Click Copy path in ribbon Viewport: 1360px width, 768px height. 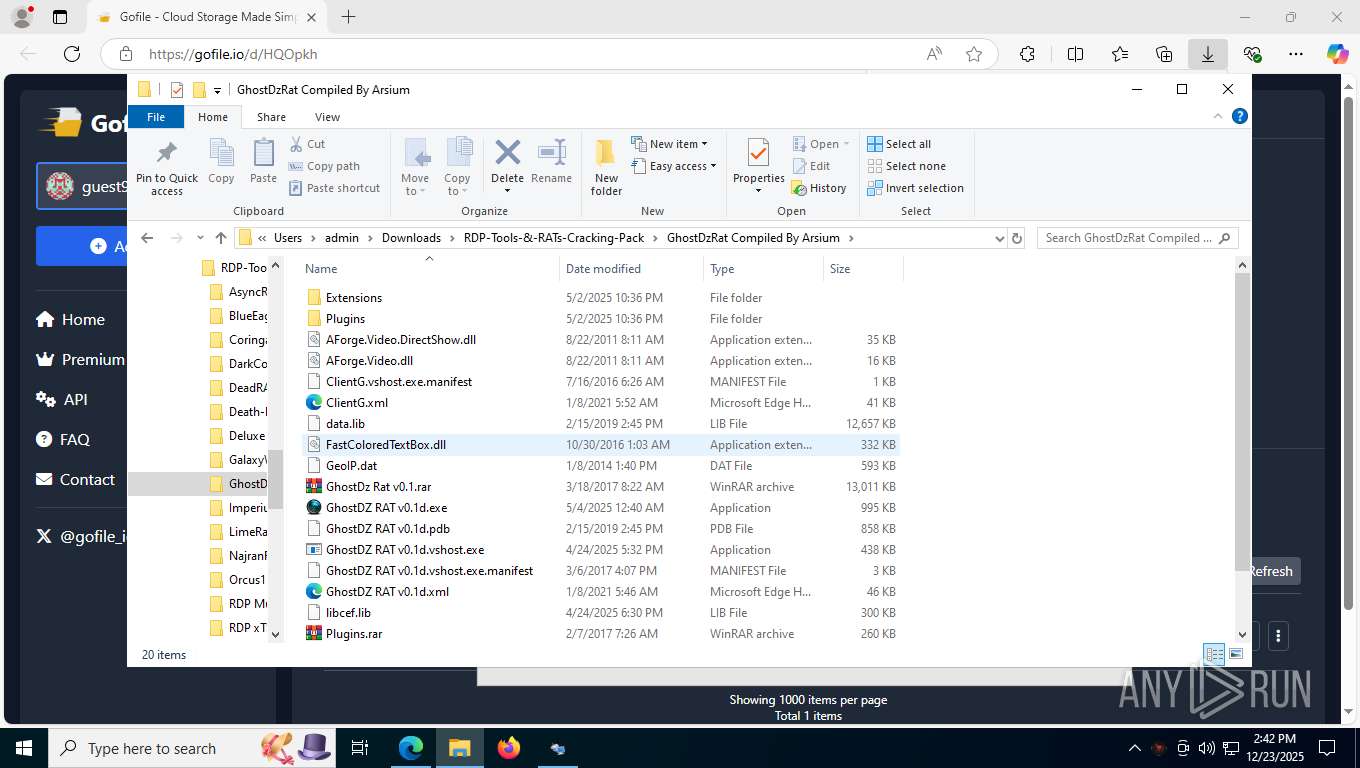tap(324, 166)
